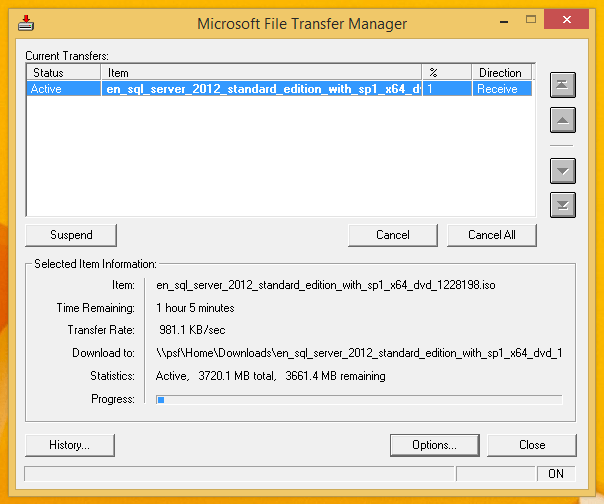
Task: Click the '1 hour 5 minutes' time remaining value
Action: pyautogui.click(x=195, y=308)
